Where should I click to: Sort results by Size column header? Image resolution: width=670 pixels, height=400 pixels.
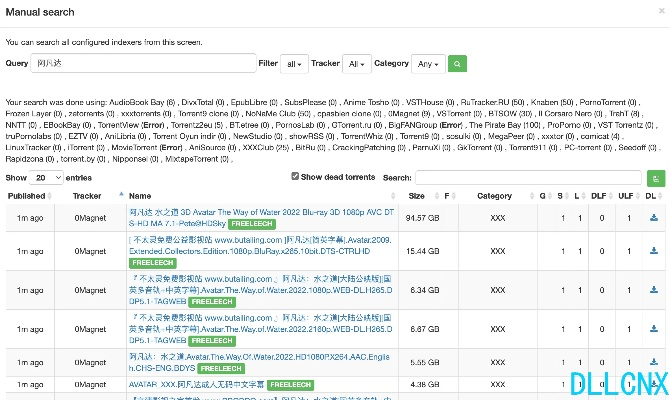417,196
